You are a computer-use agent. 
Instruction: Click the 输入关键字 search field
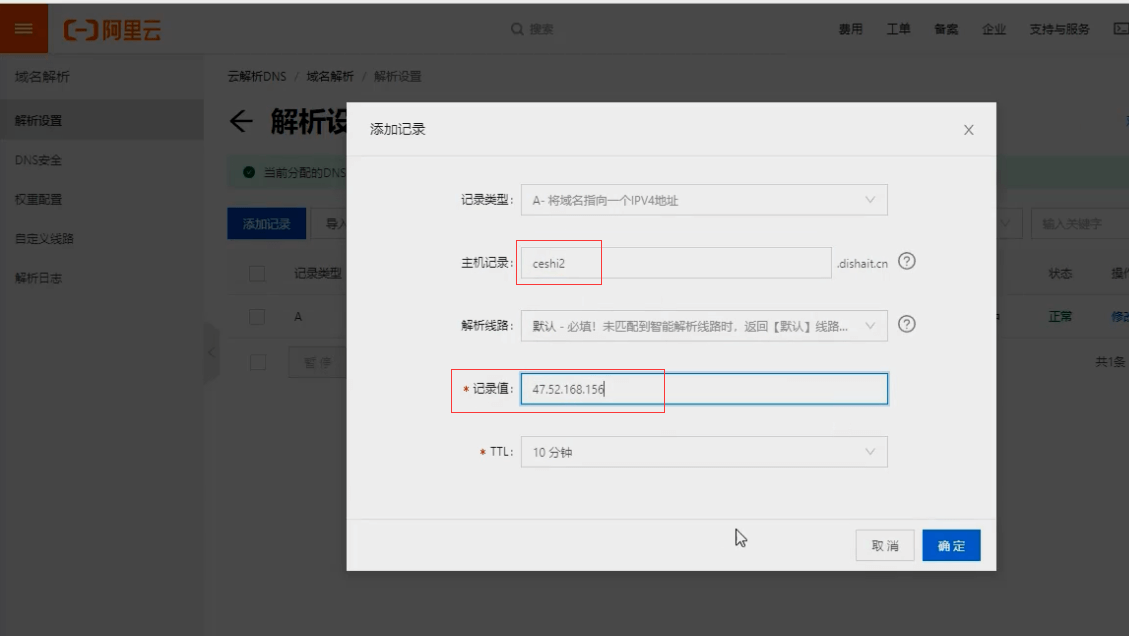click(1080, 224)
